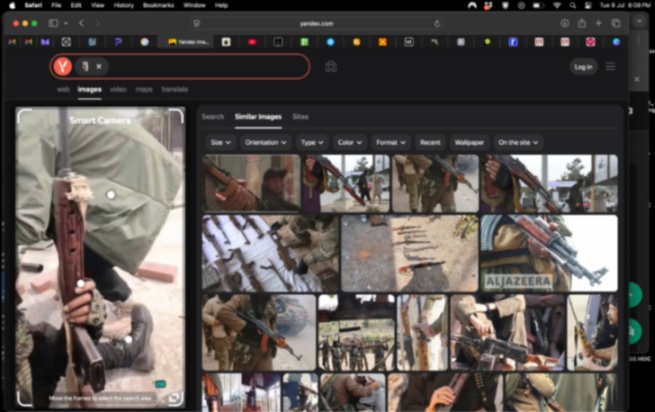
Task: Show the Safari tab overview
Action: [616, 23]
